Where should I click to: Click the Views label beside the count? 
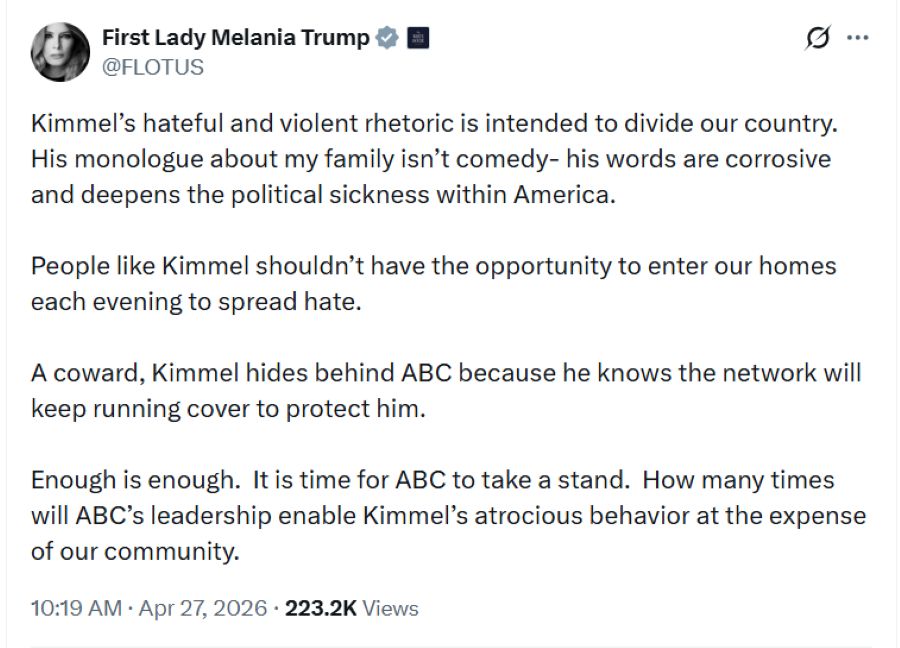[x=390, y=608]
